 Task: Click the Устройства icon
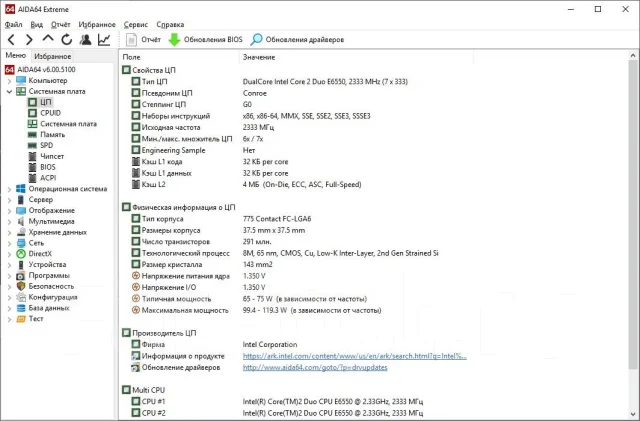pos(21,265)
